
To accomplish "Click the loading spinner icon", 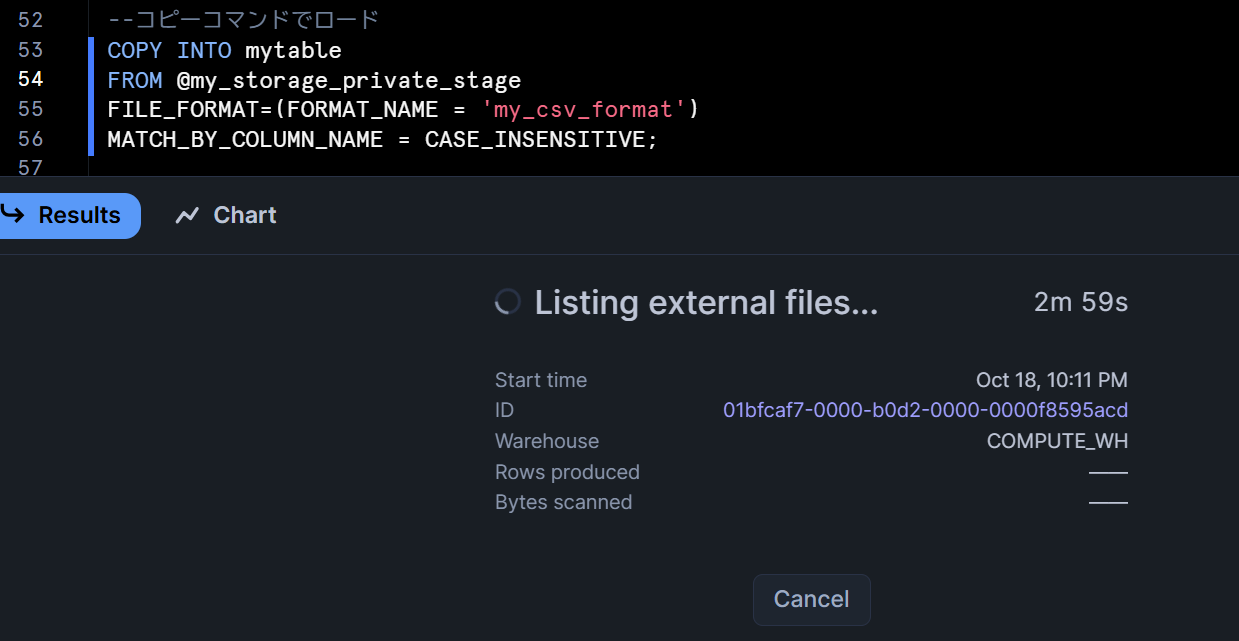I will (508, 303).
